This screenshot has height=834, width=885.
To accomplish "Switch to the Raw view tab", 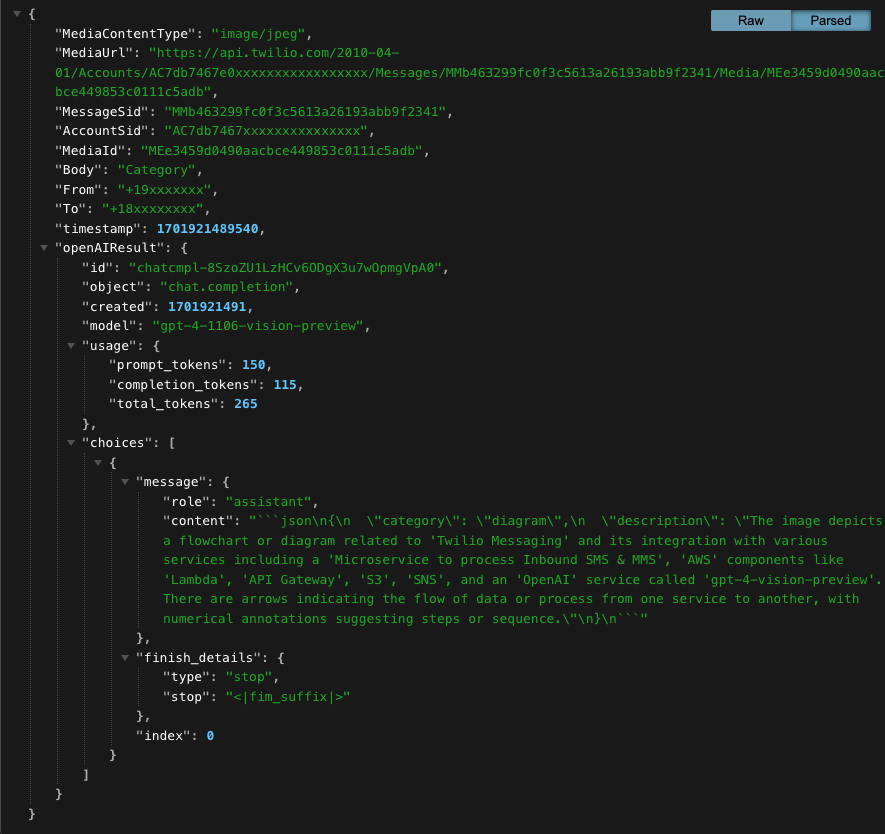I will 751,21.
